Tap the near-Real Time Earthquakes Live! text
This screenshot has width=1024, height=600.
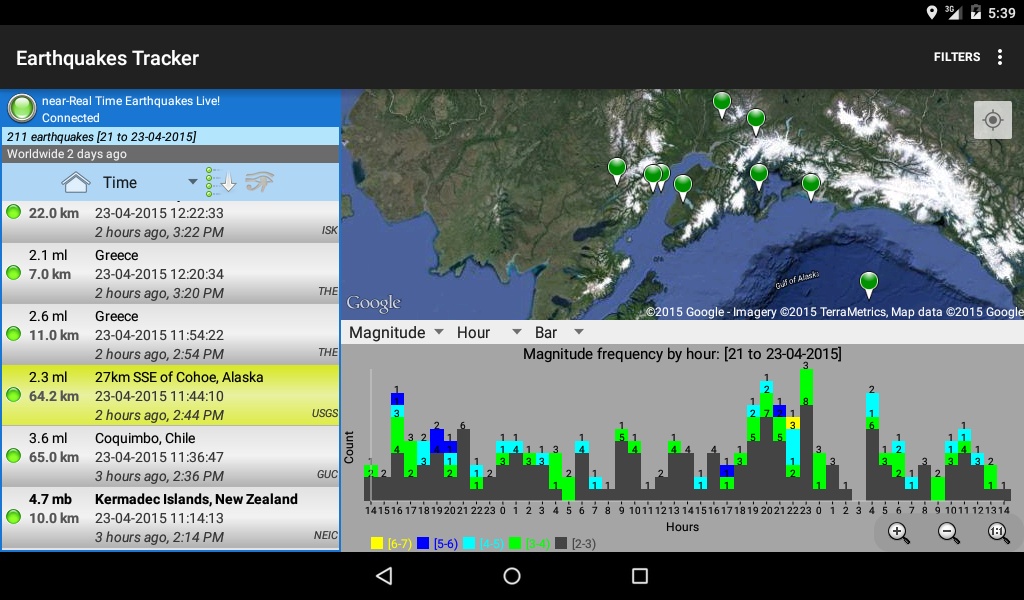click(131, 101)
